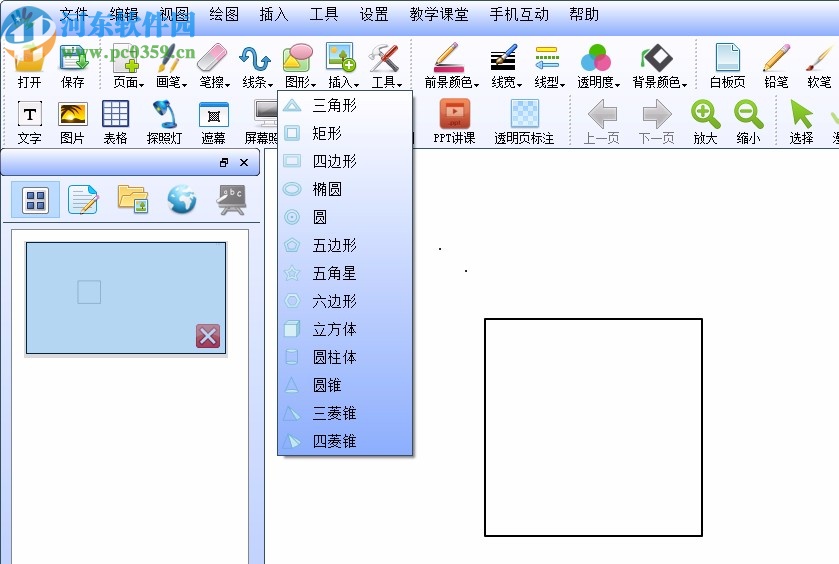The width and height of the screenshot is (839, 564).
Task: Open the 教学课堂 menu
Action: tap(439, 14)
